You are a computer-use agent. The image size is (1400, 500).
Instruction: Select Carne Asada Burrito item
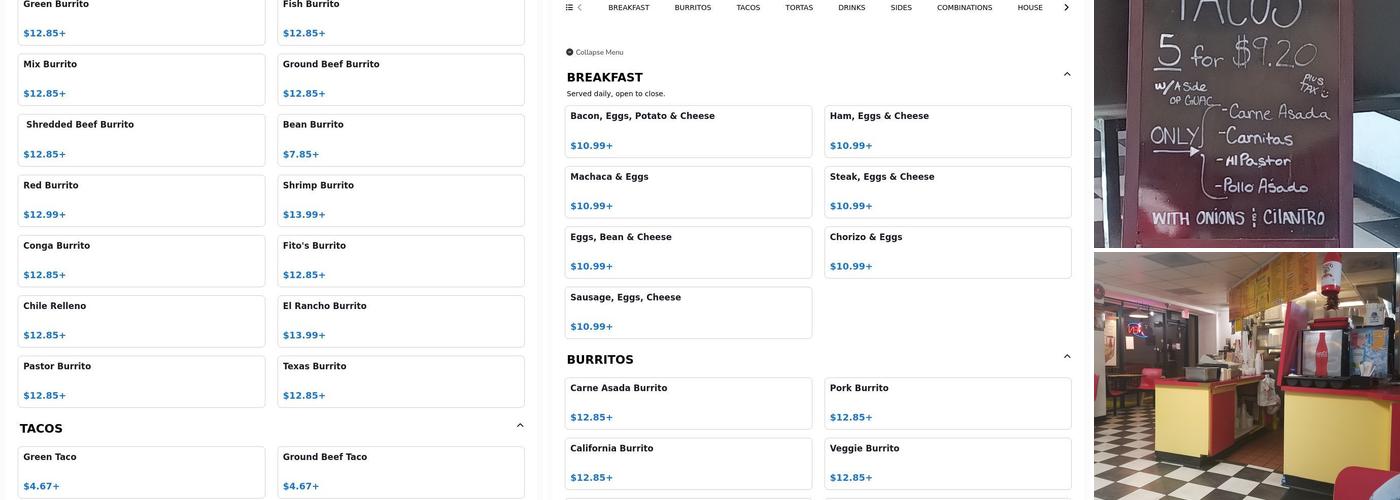[688, 403]
